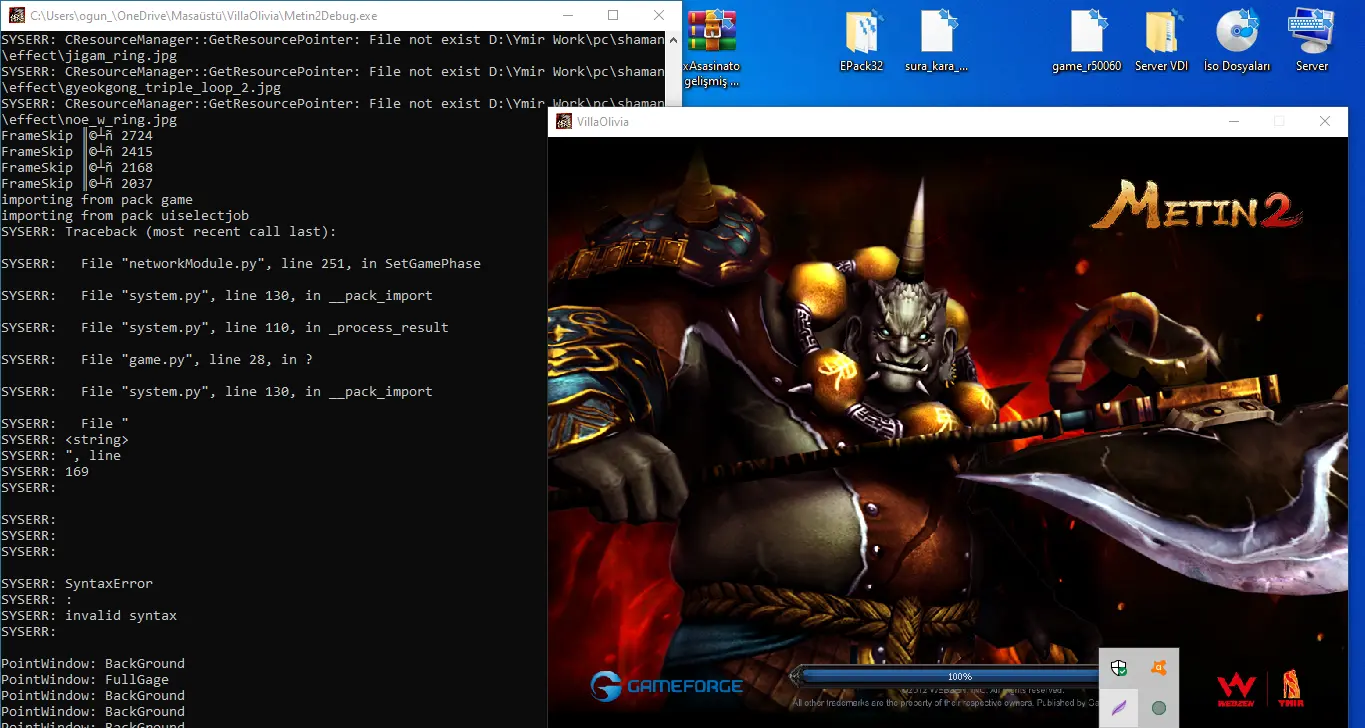Image resolution: width=1365 pixels, height=728 pixels.
Task: Close the Metin2Debug.exe console window
Action: 659,16
